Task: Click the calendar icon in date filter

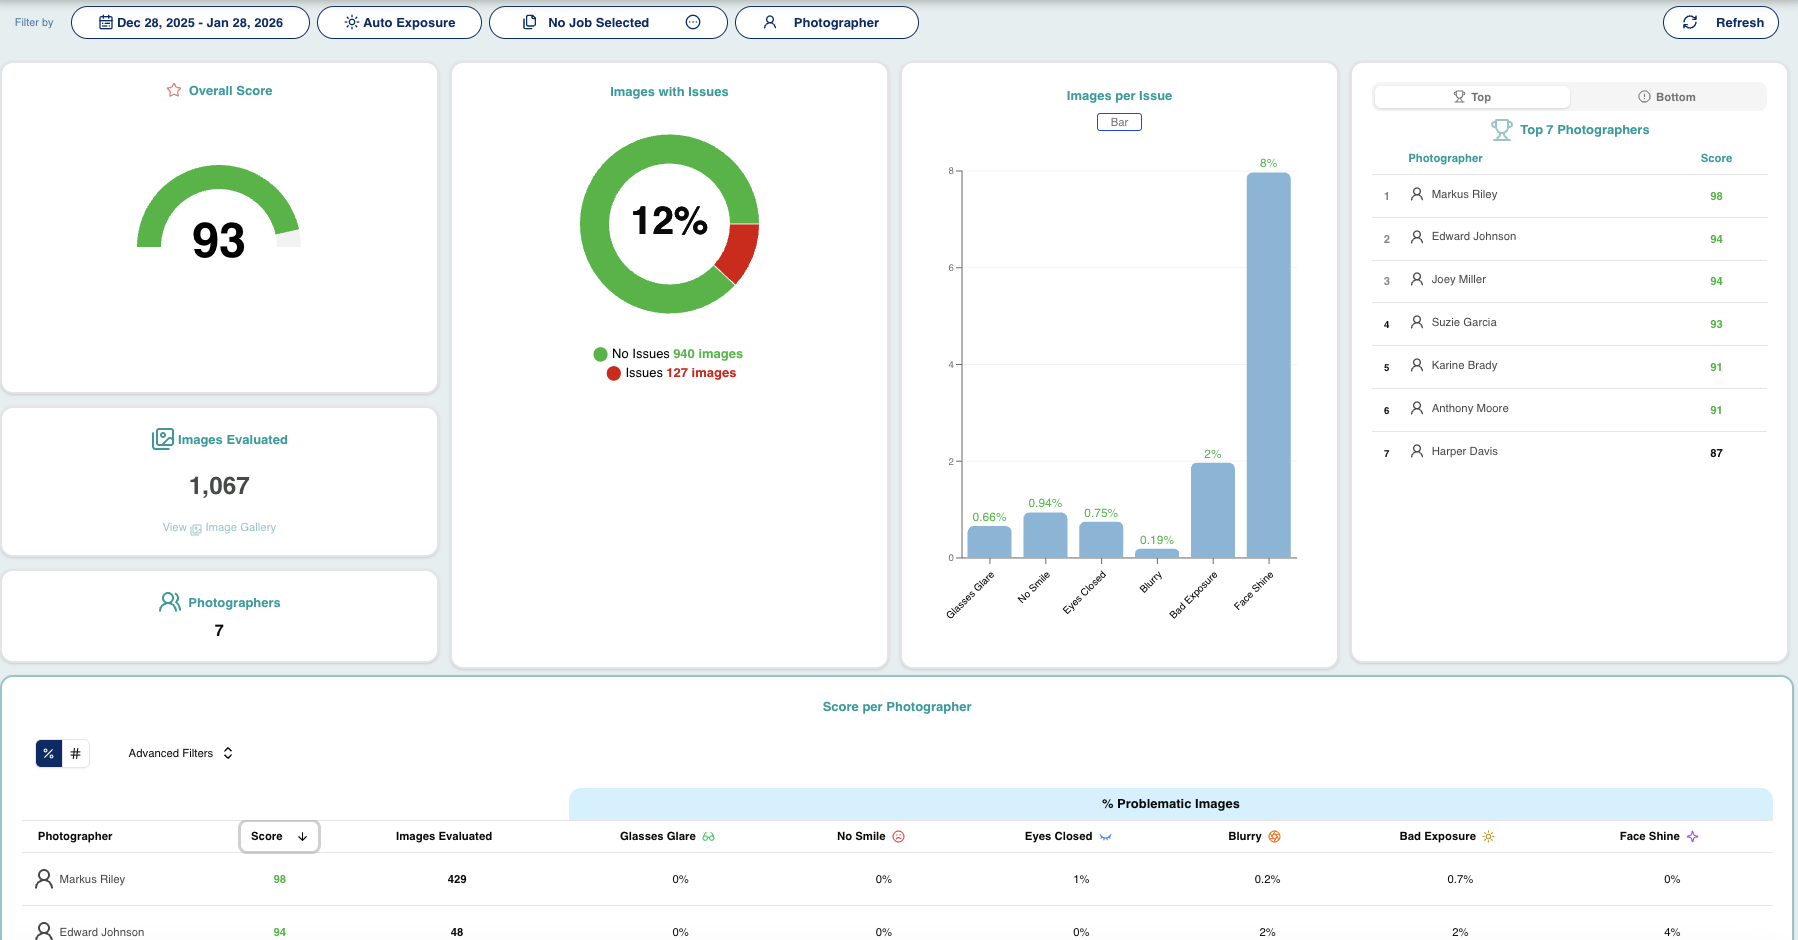Action: [105, 22]
